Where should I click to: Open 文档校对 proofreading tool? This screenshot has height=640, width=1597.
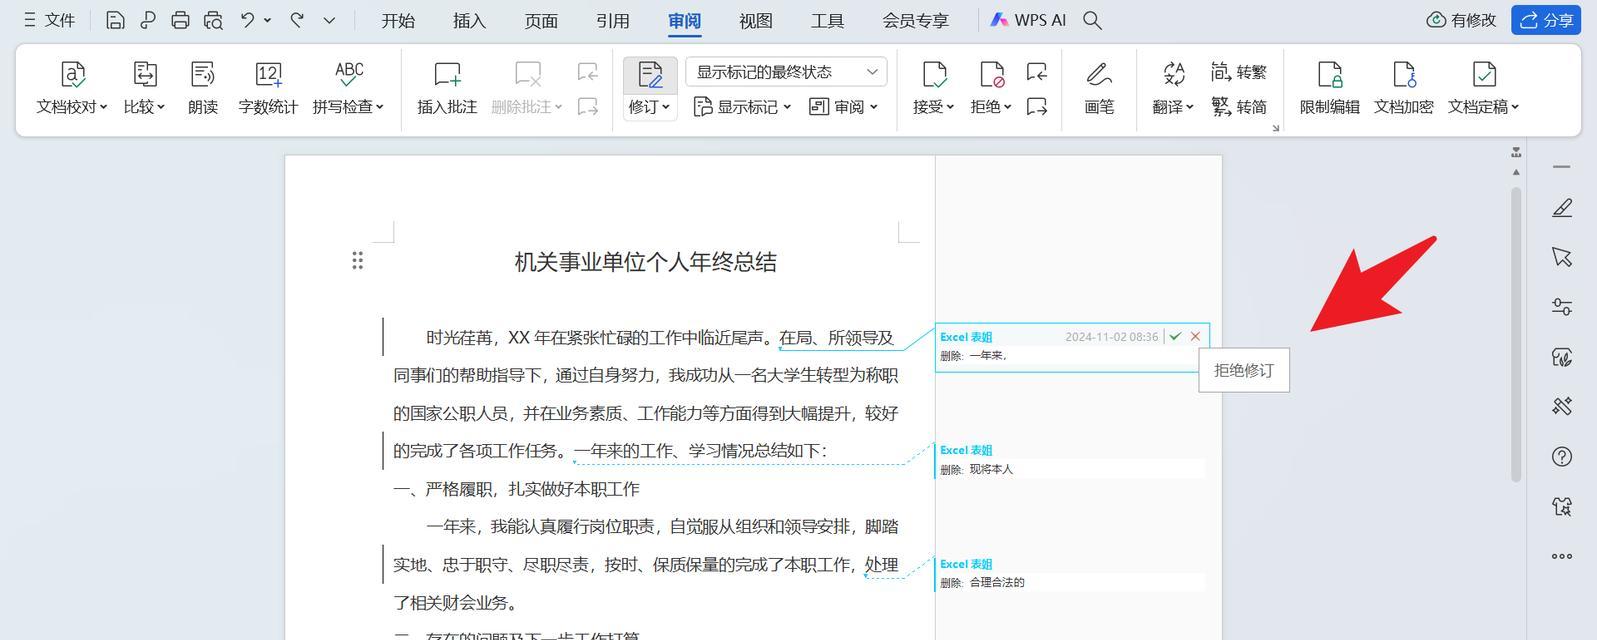72,88
